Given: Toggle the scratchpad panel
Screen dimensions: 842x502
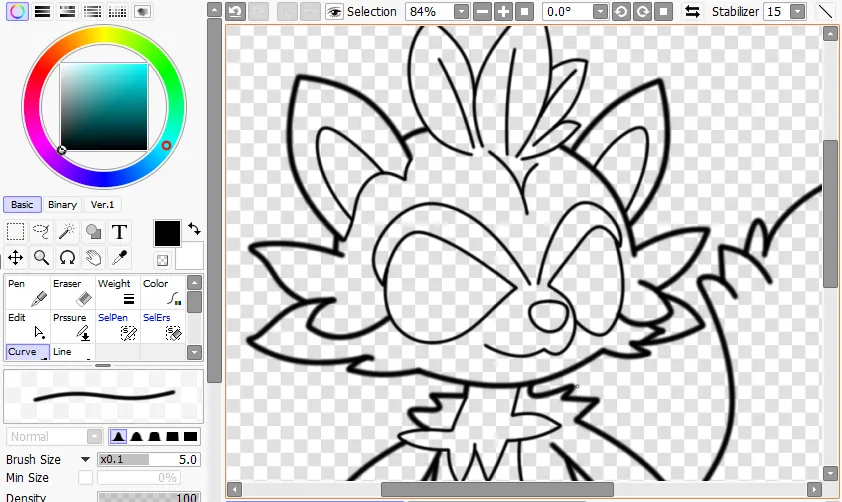Looking at the screenshot, I should pyautogui.click(x=142, y=11).
